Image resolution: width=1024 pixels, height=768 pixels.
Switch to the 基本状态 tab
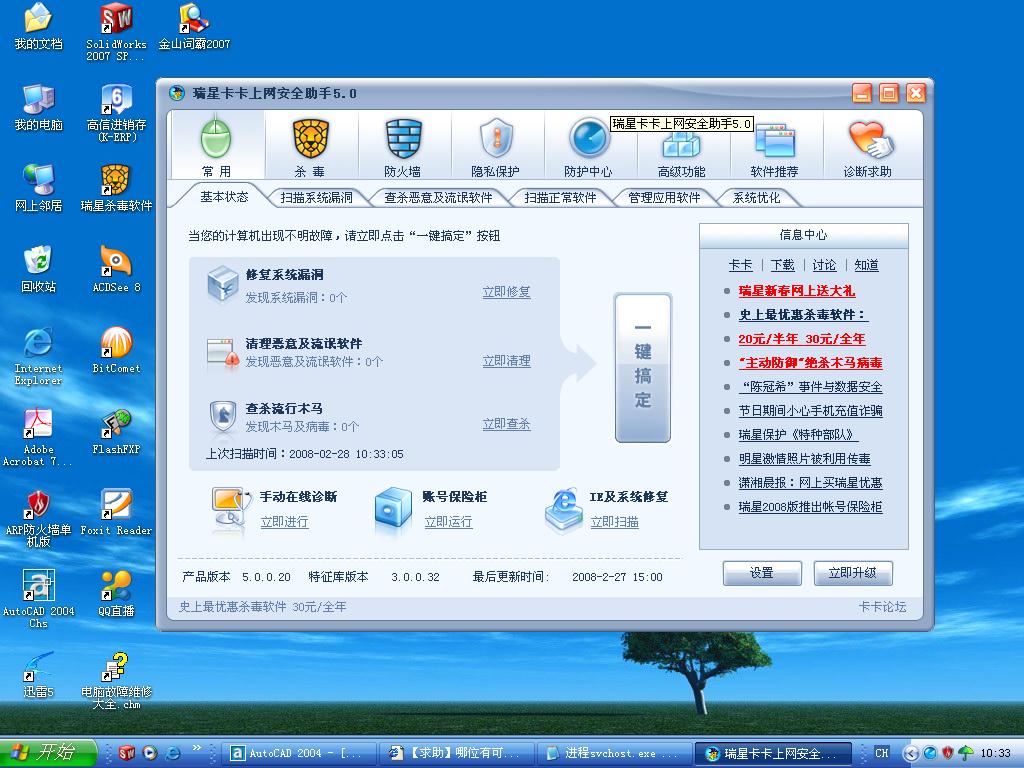224,197
